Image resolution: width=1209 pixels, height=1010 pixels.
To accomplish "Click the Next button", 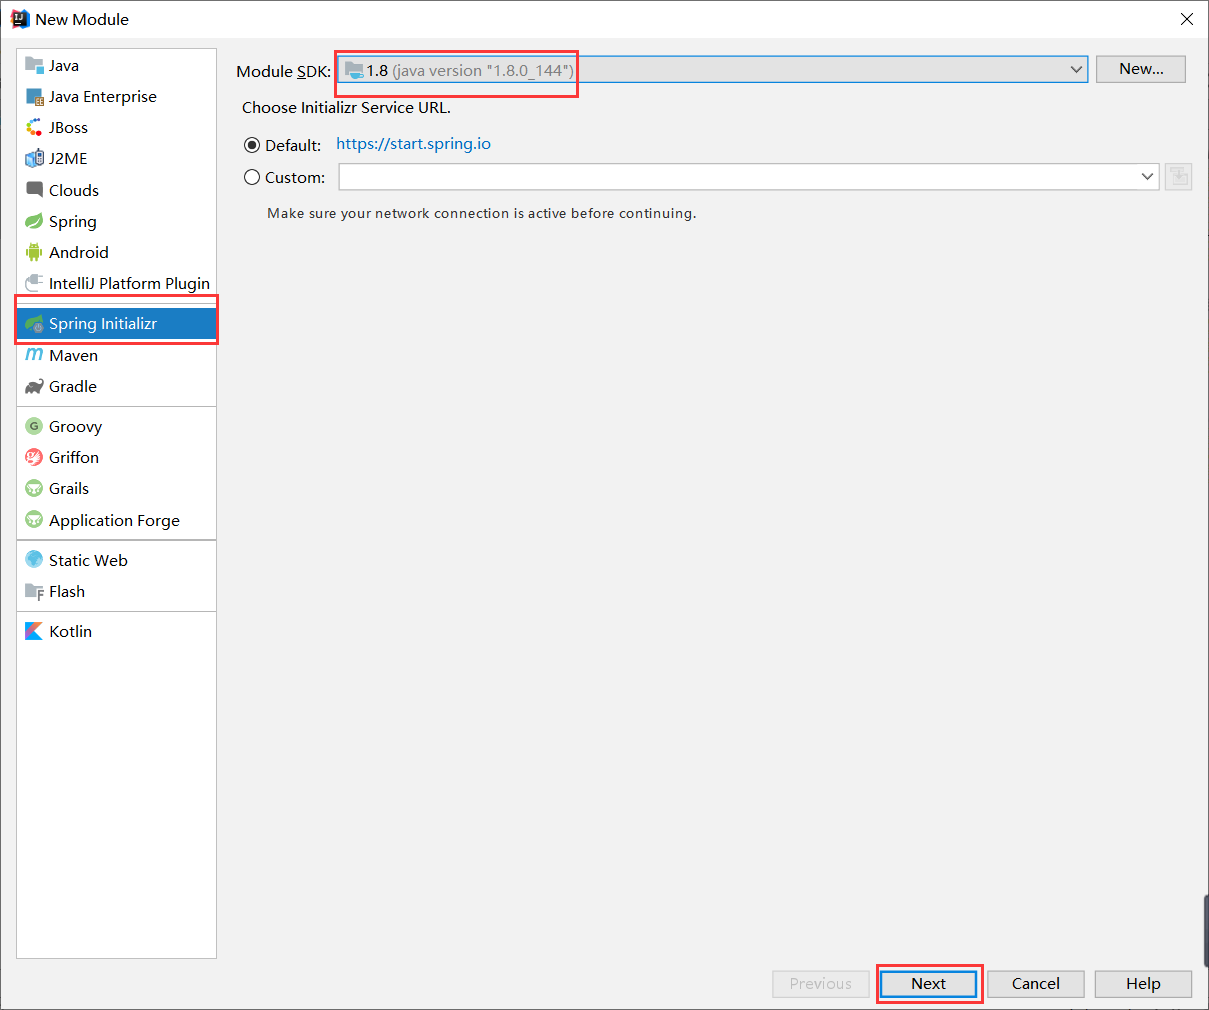I will pos(928,984).
